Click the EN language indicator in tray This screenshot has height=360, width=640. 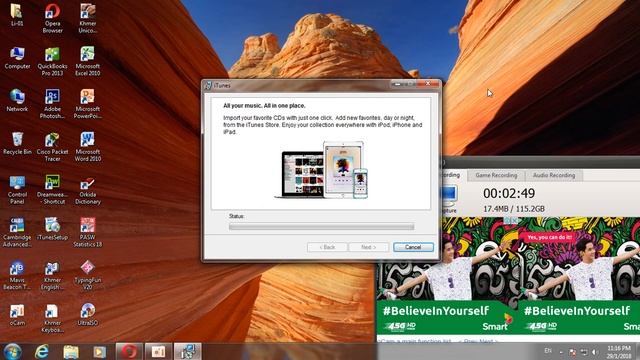[548, 351]
